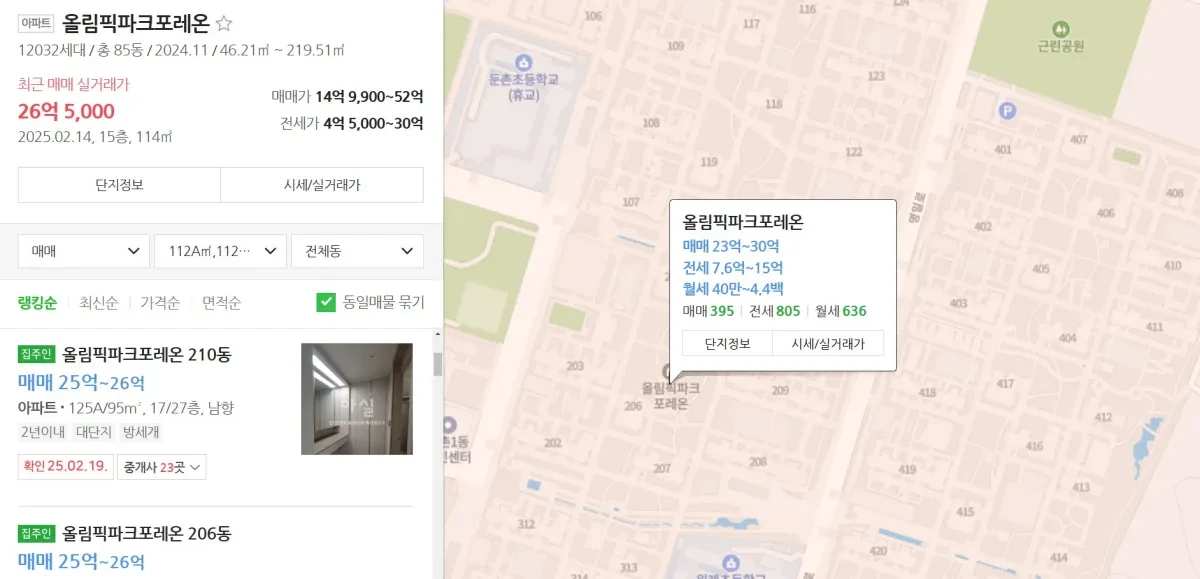Click the 올림픽파크포레온 complex pin on map
Viewport: 1200px width, 579px height.
tap(669, 370)
